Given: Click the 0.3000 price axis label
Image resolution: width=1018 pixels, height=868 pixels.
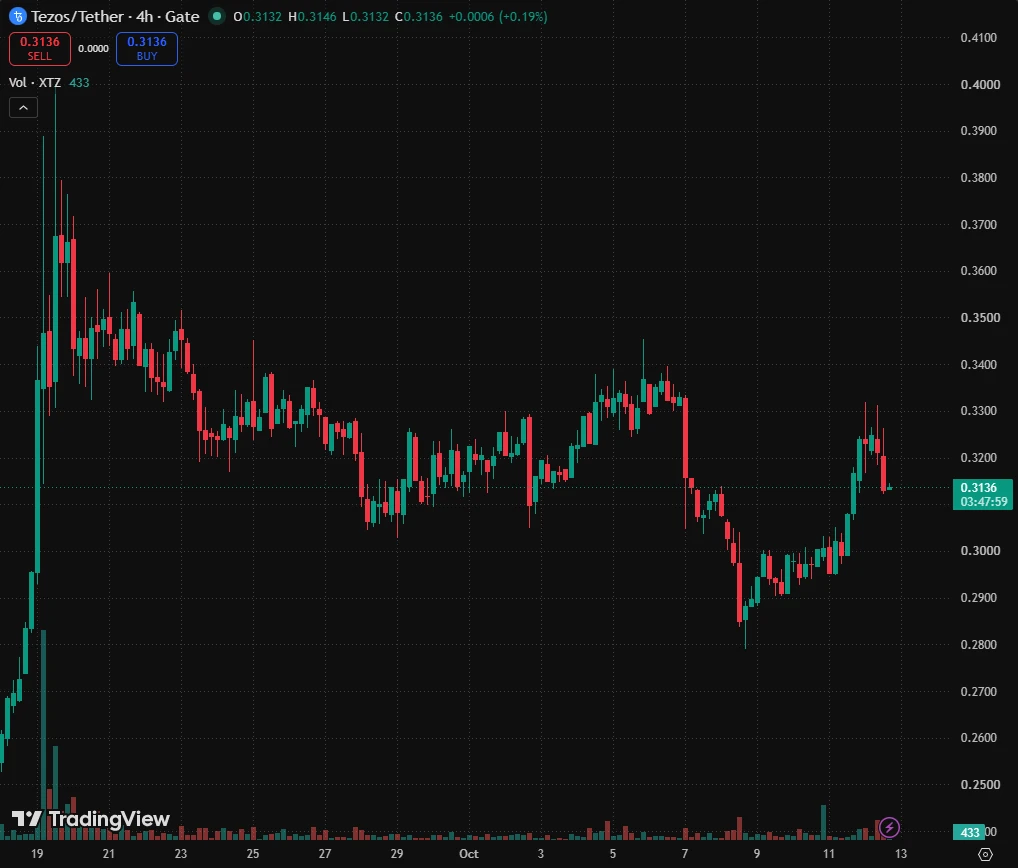Looking at the screenshot, I should 980,551.
